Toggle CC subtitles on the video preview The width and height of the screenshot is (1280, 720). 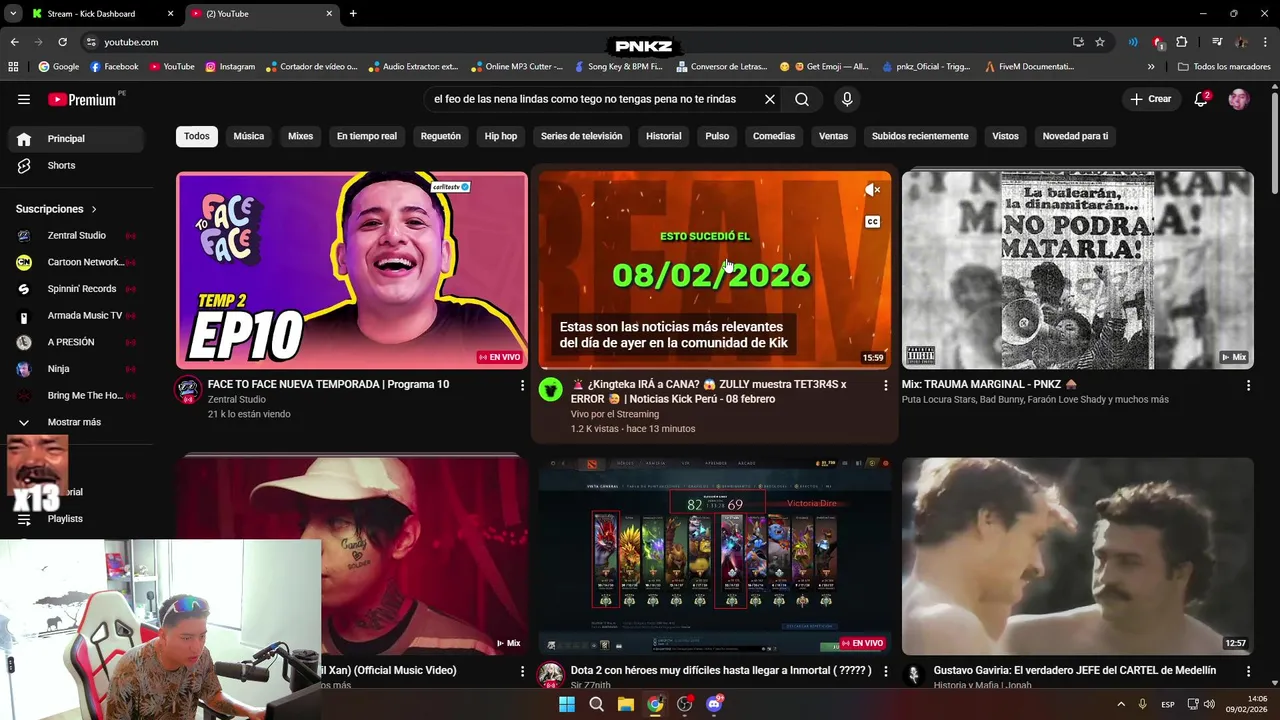[872, 222]
